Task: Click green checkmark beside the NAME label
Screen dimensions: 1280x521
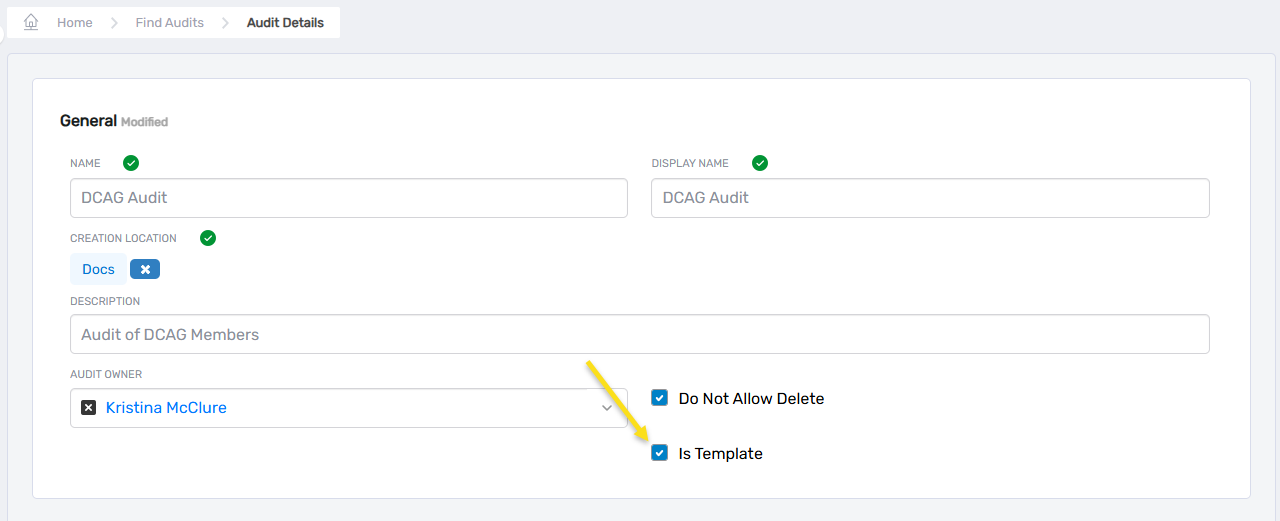Action: pyautogui.click(x=131, y=163)
